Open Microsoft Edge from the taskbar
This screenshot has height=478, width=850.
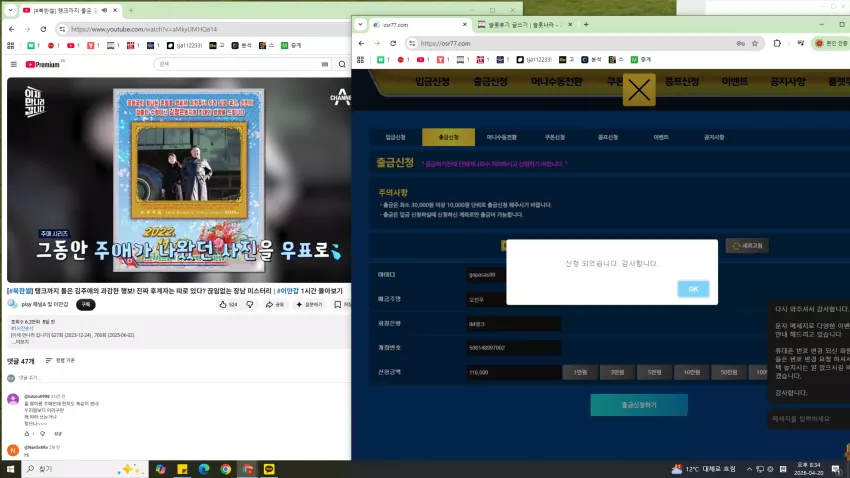pos(204,469)
